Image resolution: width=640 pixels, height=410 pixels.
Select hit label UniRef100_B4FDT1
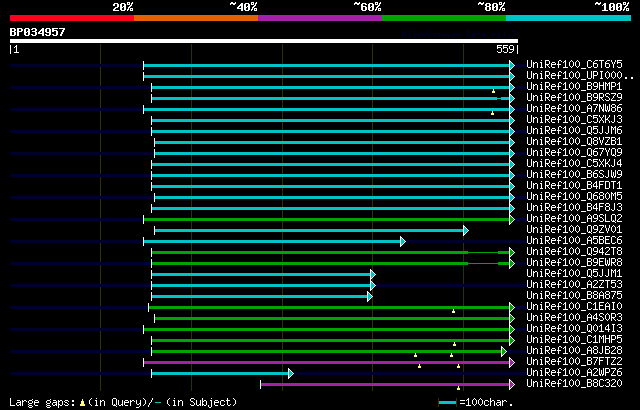pyautogui.click(x=574, y=186)
